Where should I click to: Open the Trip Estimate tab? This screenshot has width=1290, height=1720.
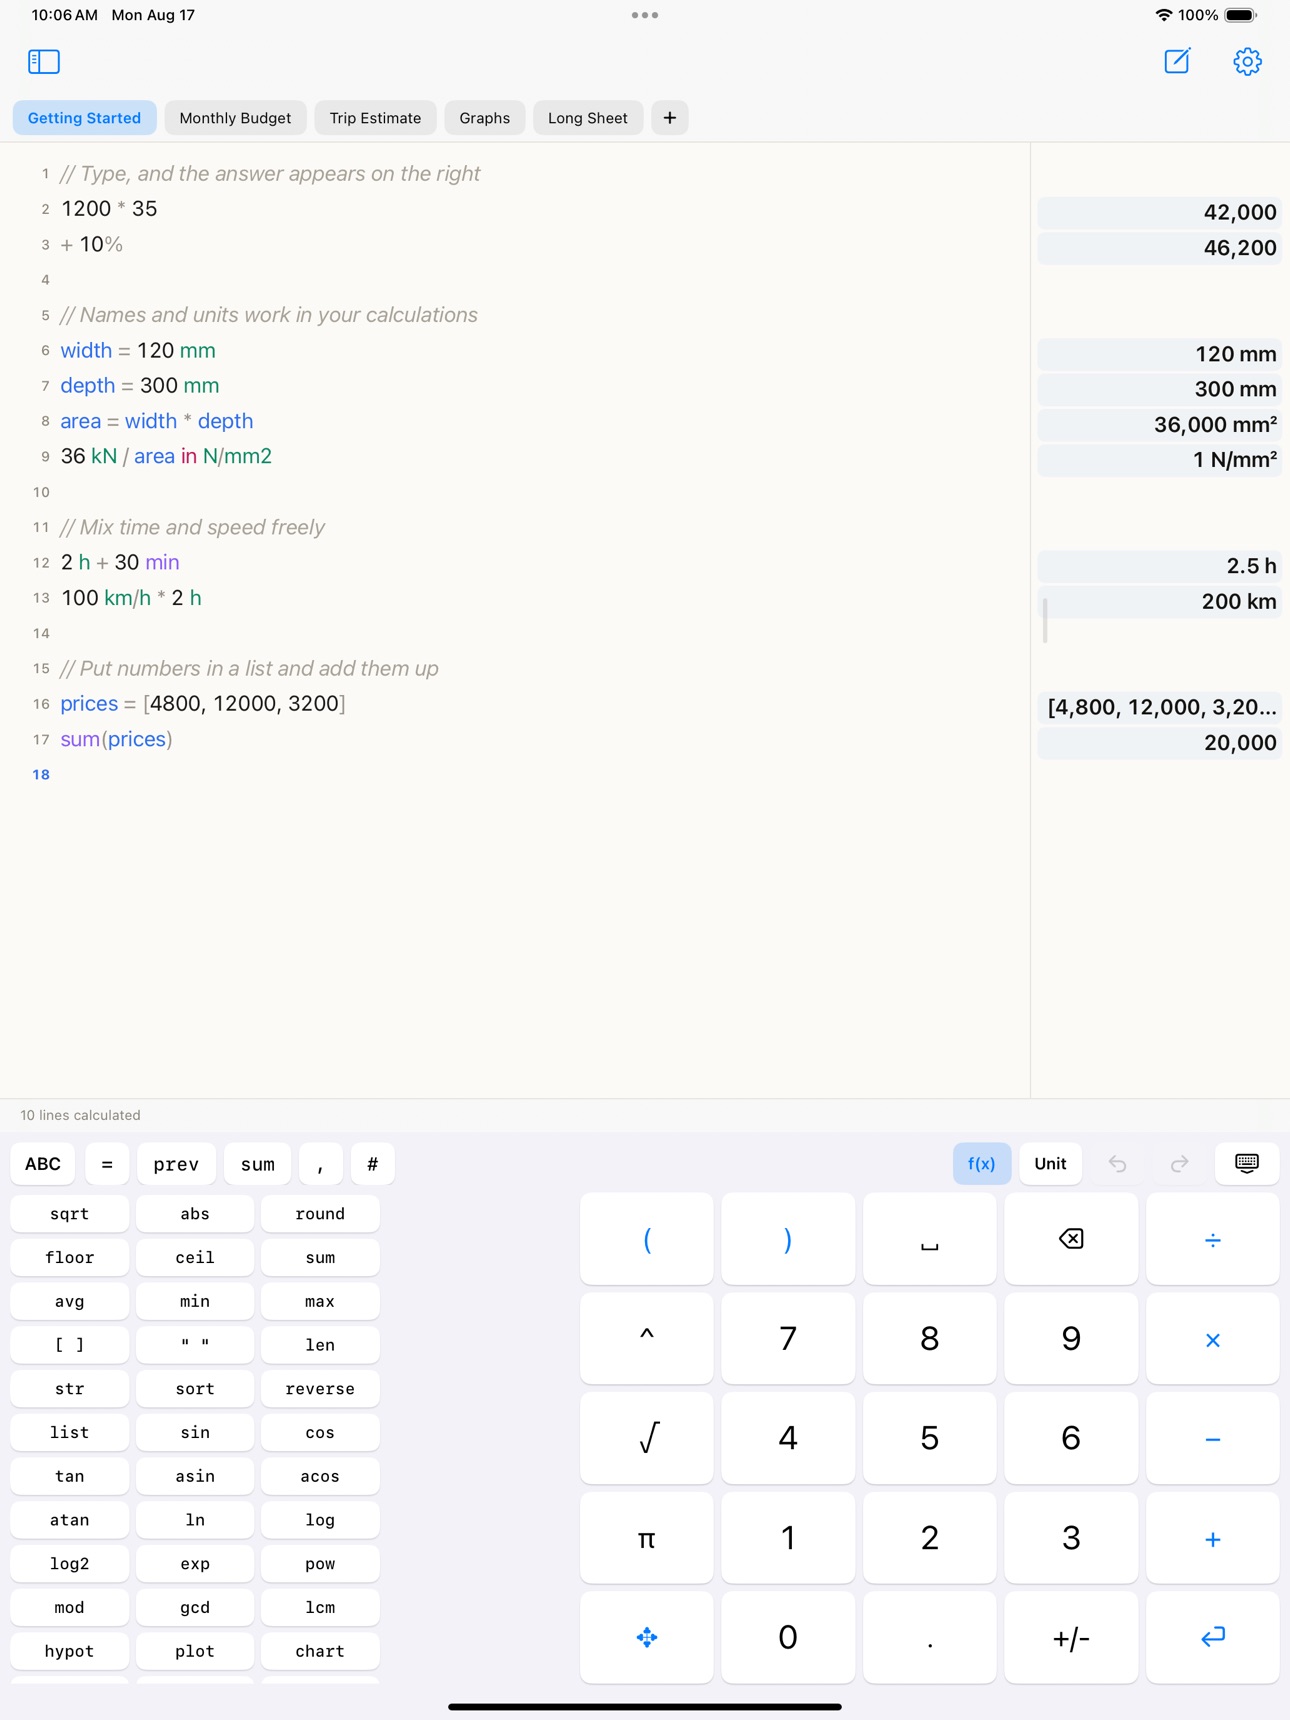click(376, 118)
